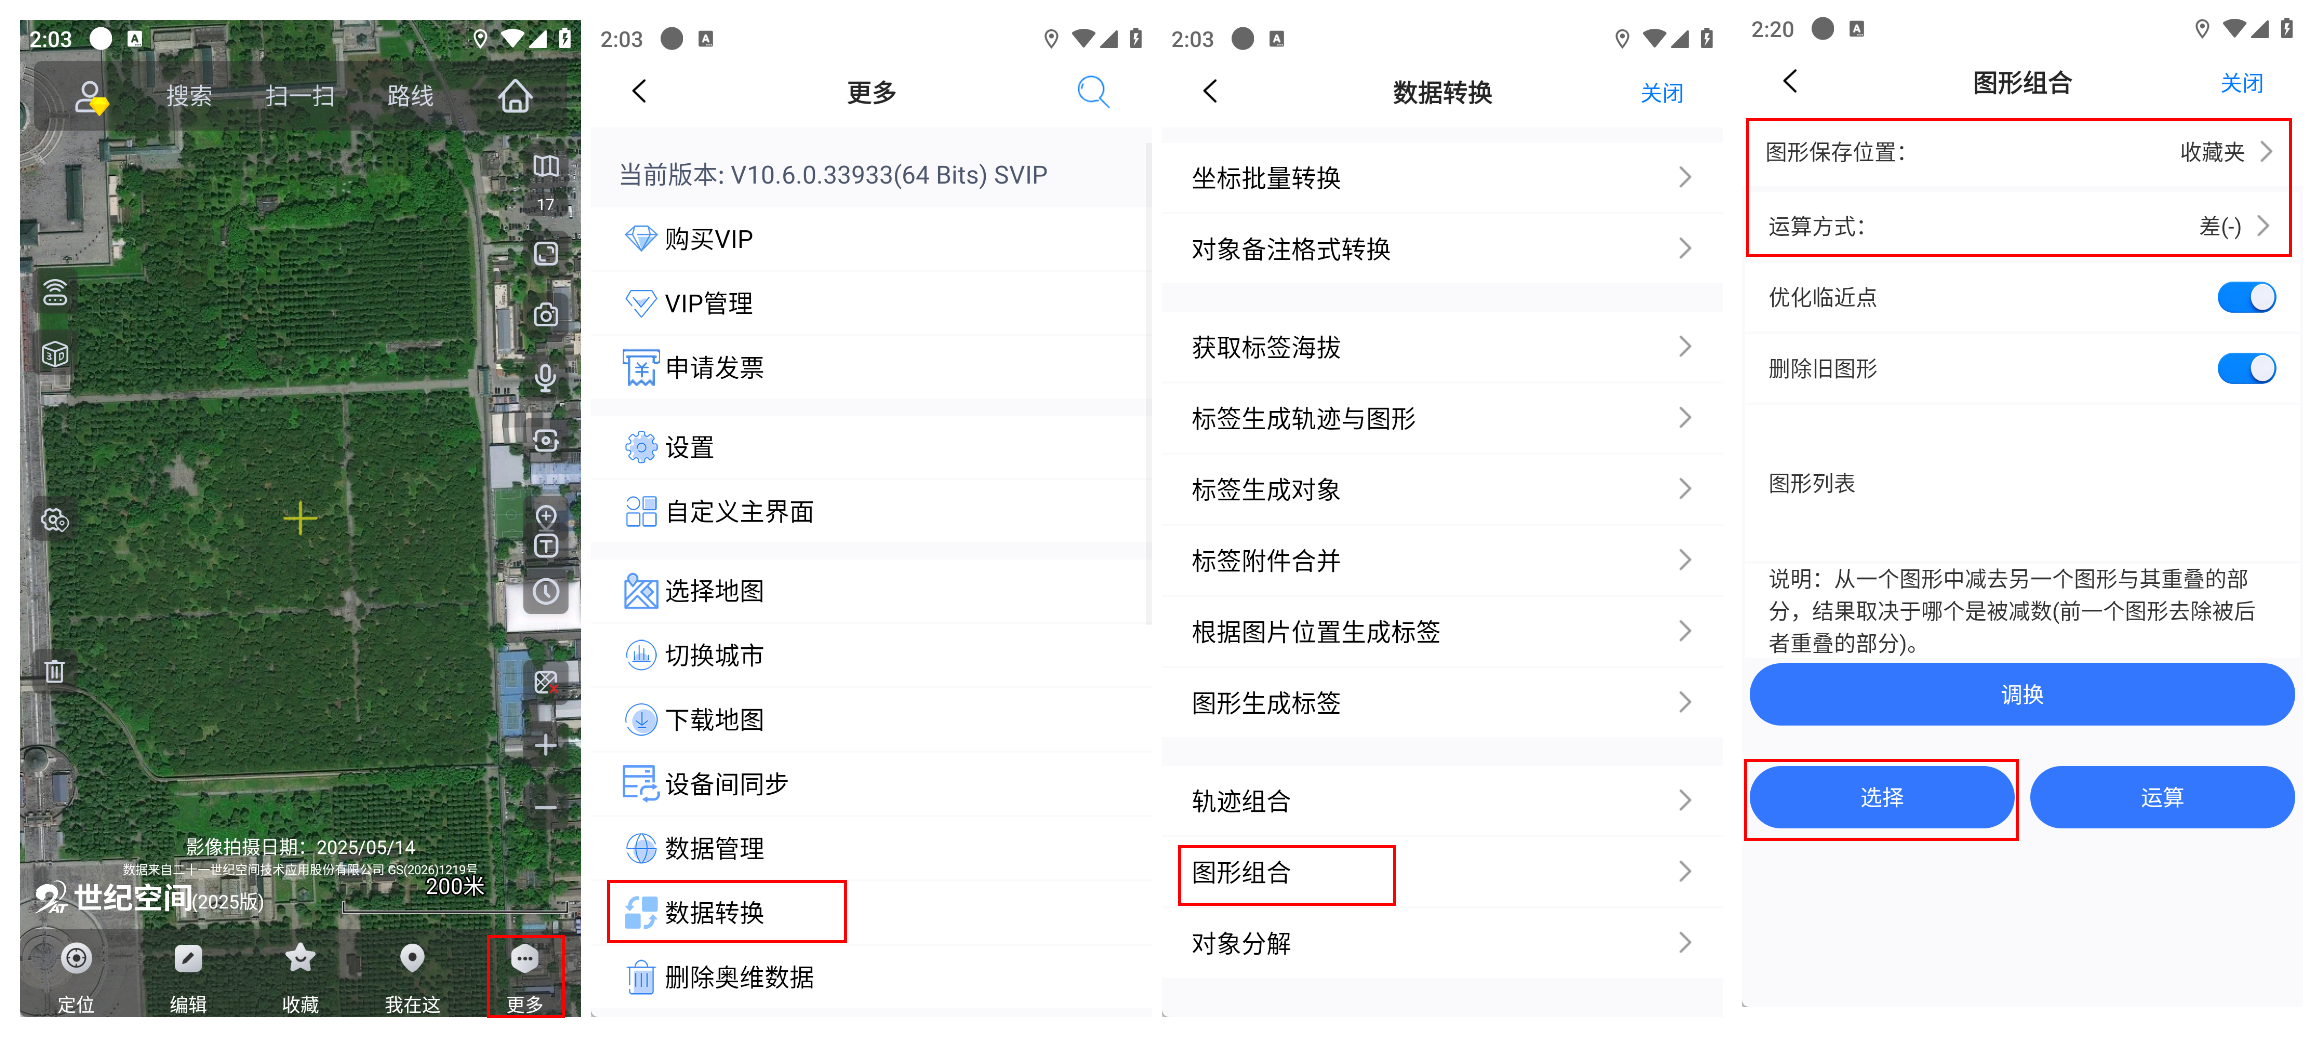The image size is (2313, 1037).
Task: Open the 更多 more tab
Action: click(525, 976)
